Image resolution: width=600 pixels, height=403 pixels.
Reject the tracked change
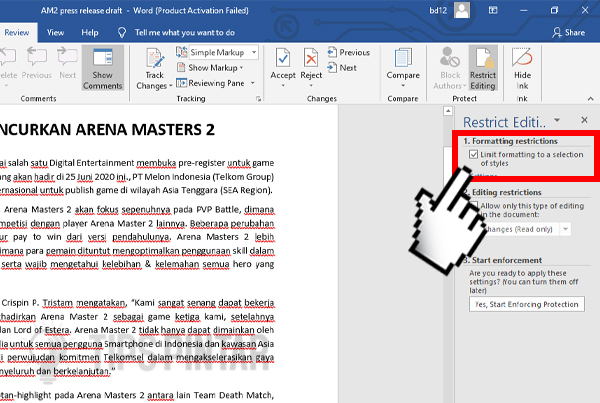311,63
